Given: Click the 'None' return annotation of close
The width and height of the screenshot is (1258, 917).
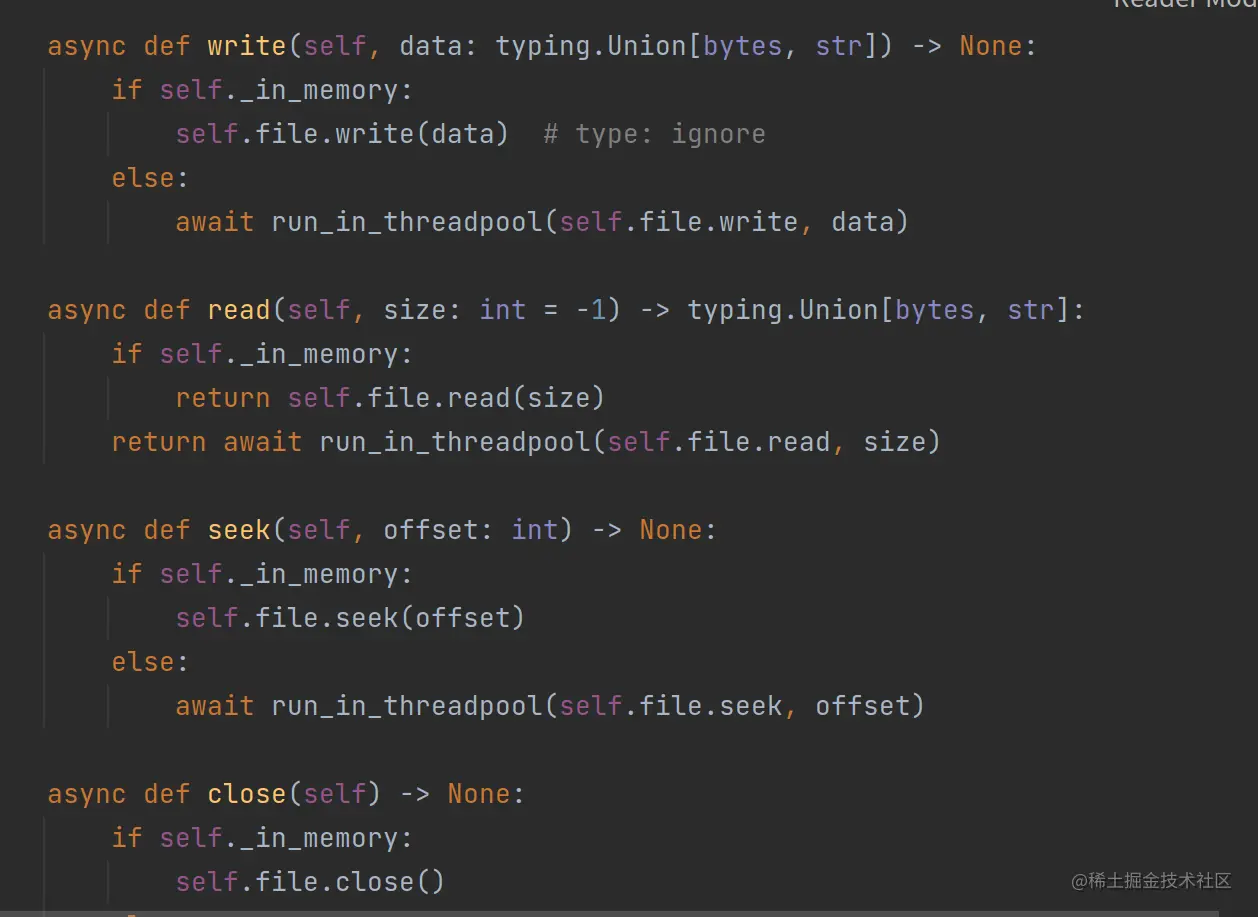Looking at the screenshot, I should click(479, 794).
